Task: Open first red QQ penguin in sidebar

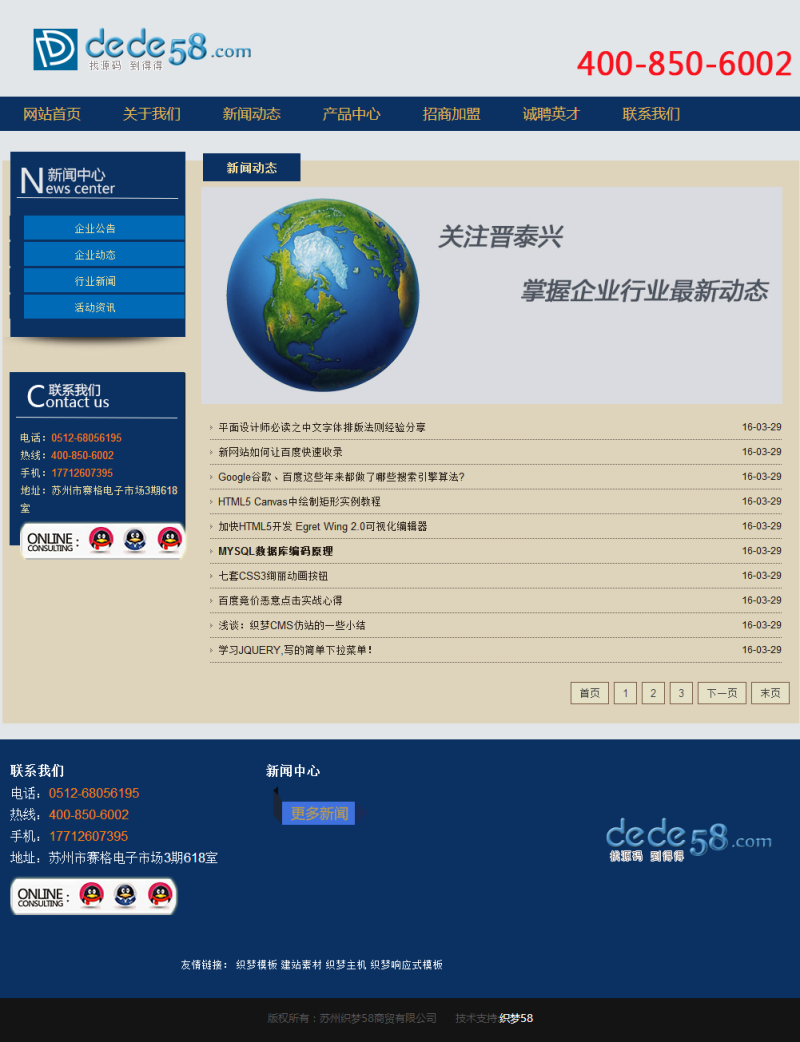Action: [x=101, y=540]
